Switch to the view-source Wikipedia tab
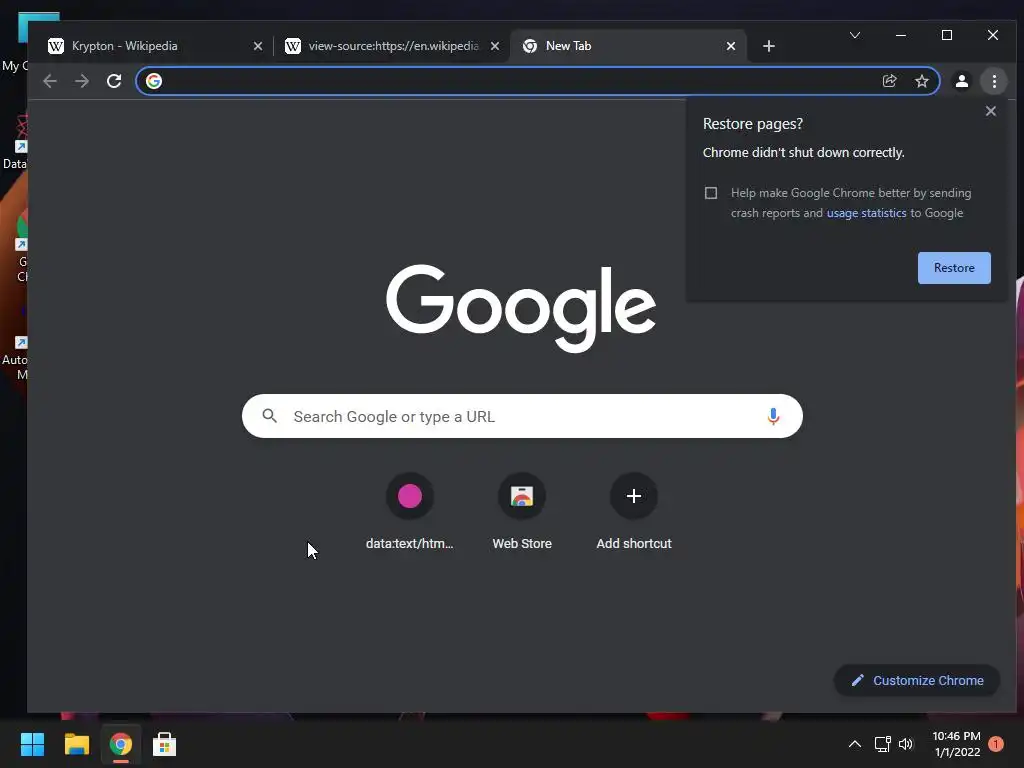1024x768 pixels. click(392, 46)
